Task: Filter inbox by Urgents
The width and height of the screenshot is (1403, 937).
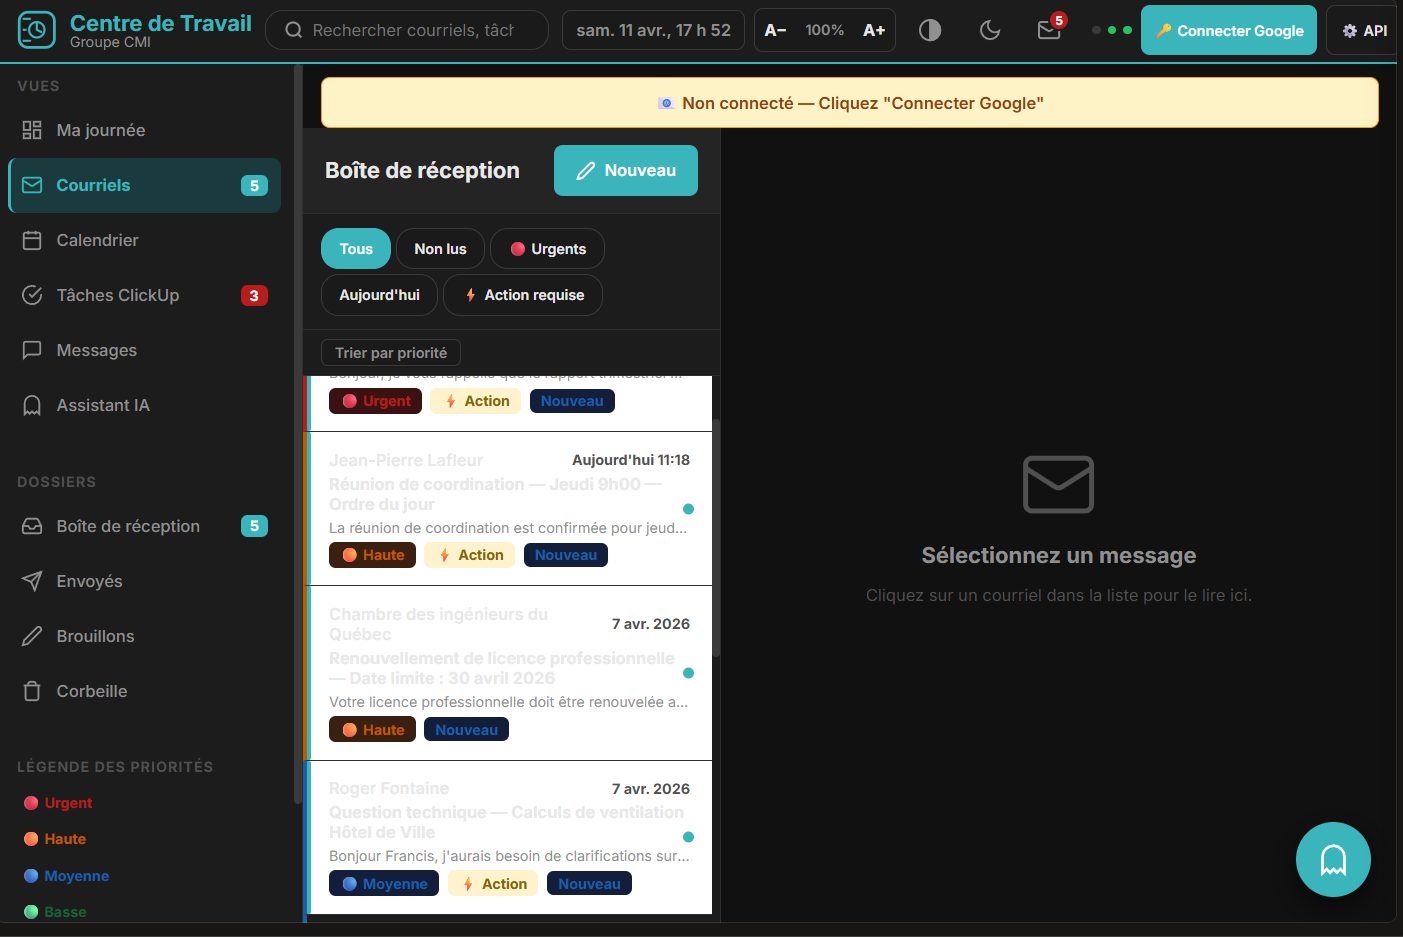Action: (x=547, y=249)
